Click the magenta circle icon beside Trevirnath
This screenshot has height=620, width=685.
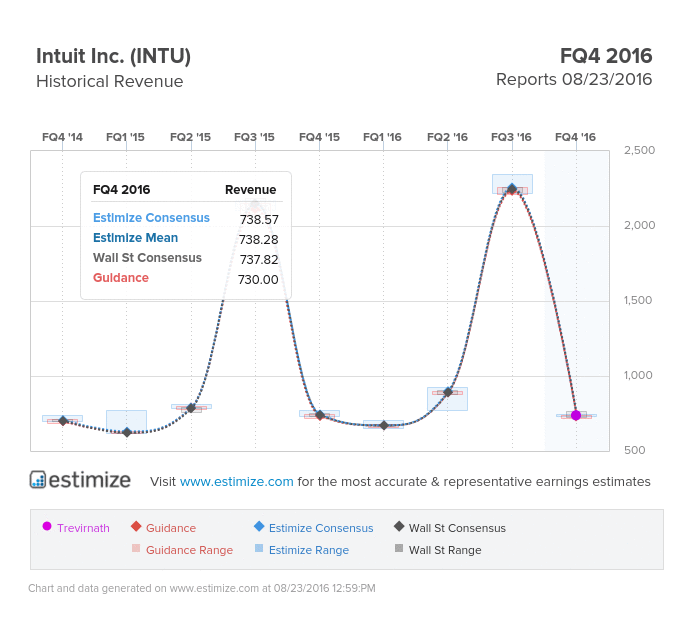click(47, 526)
